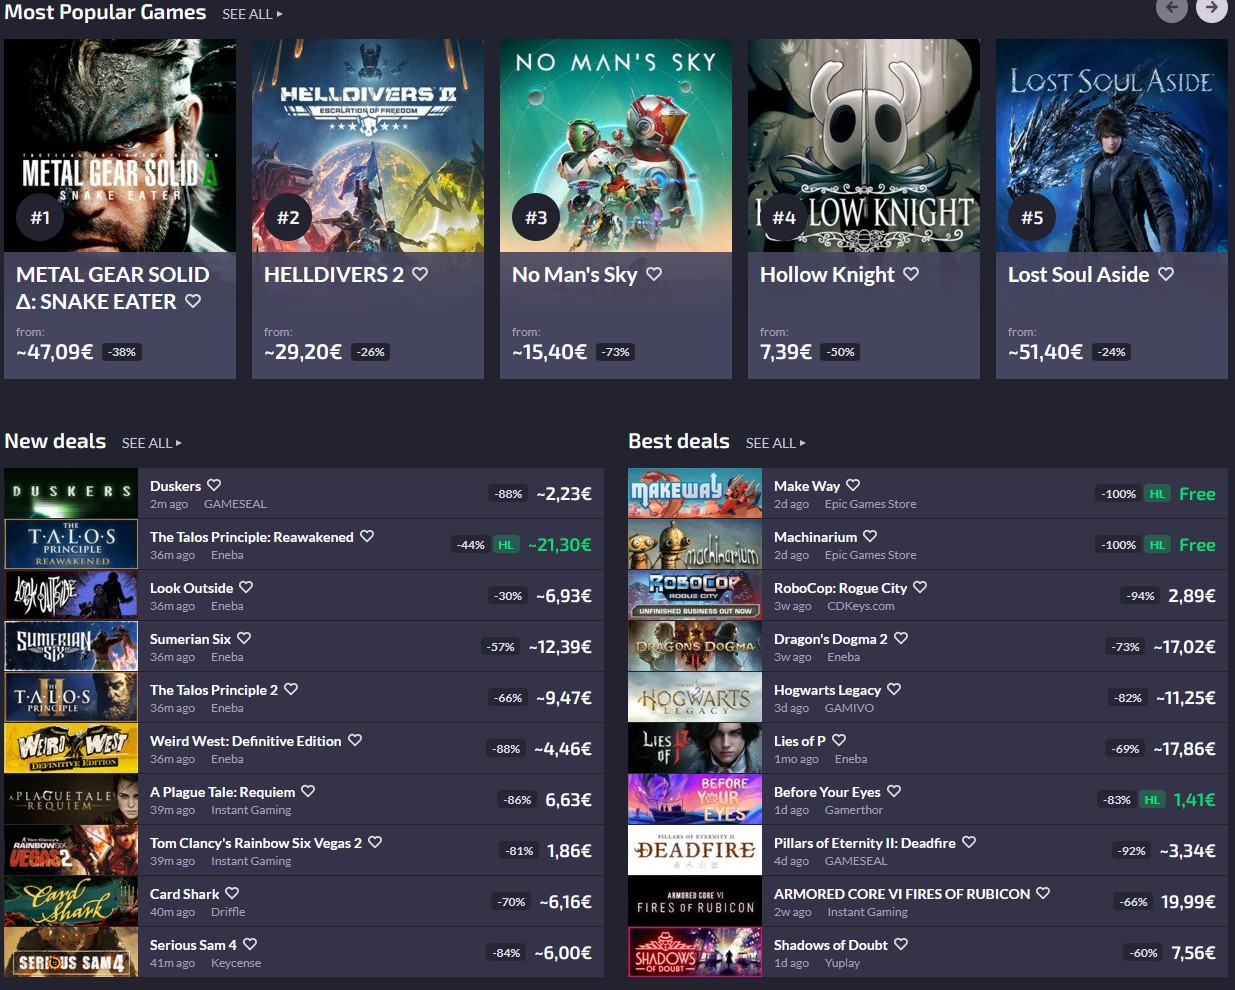Click the Dragon's Dogma 2 title text
Screen dimensions: 1235x990
(831, 639)
